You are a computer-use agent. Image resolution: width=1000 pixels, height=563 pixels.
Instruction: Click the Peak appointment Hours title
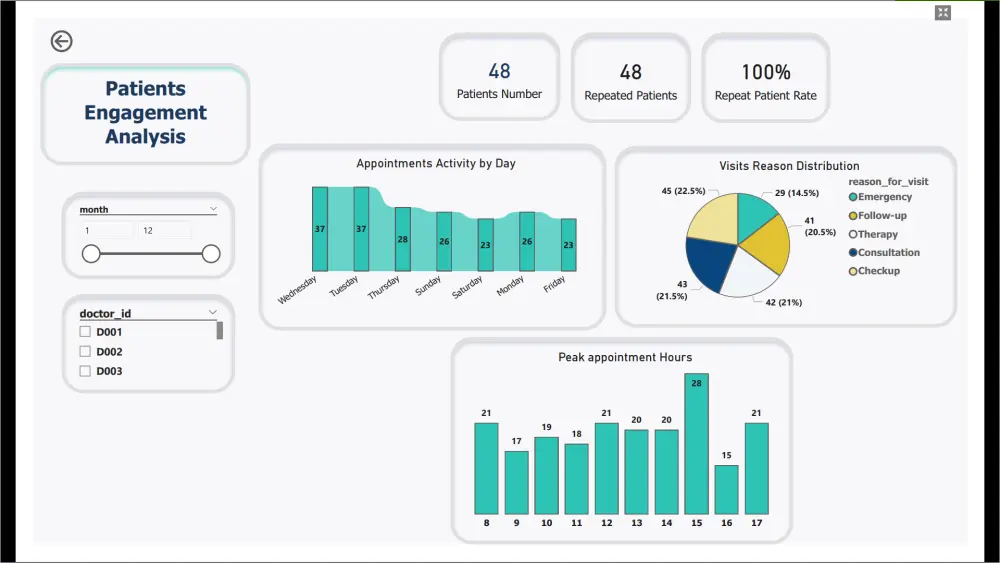tap(625, 357)
